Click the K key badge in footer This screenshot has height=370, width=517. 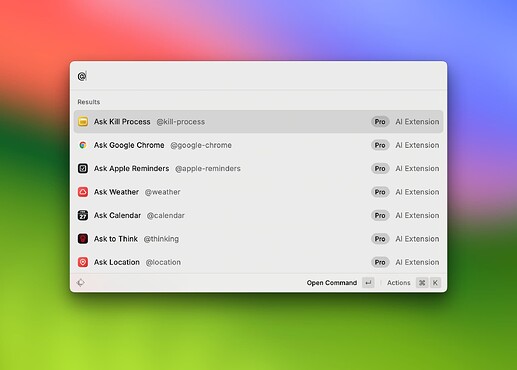click(x=435, y=283)
